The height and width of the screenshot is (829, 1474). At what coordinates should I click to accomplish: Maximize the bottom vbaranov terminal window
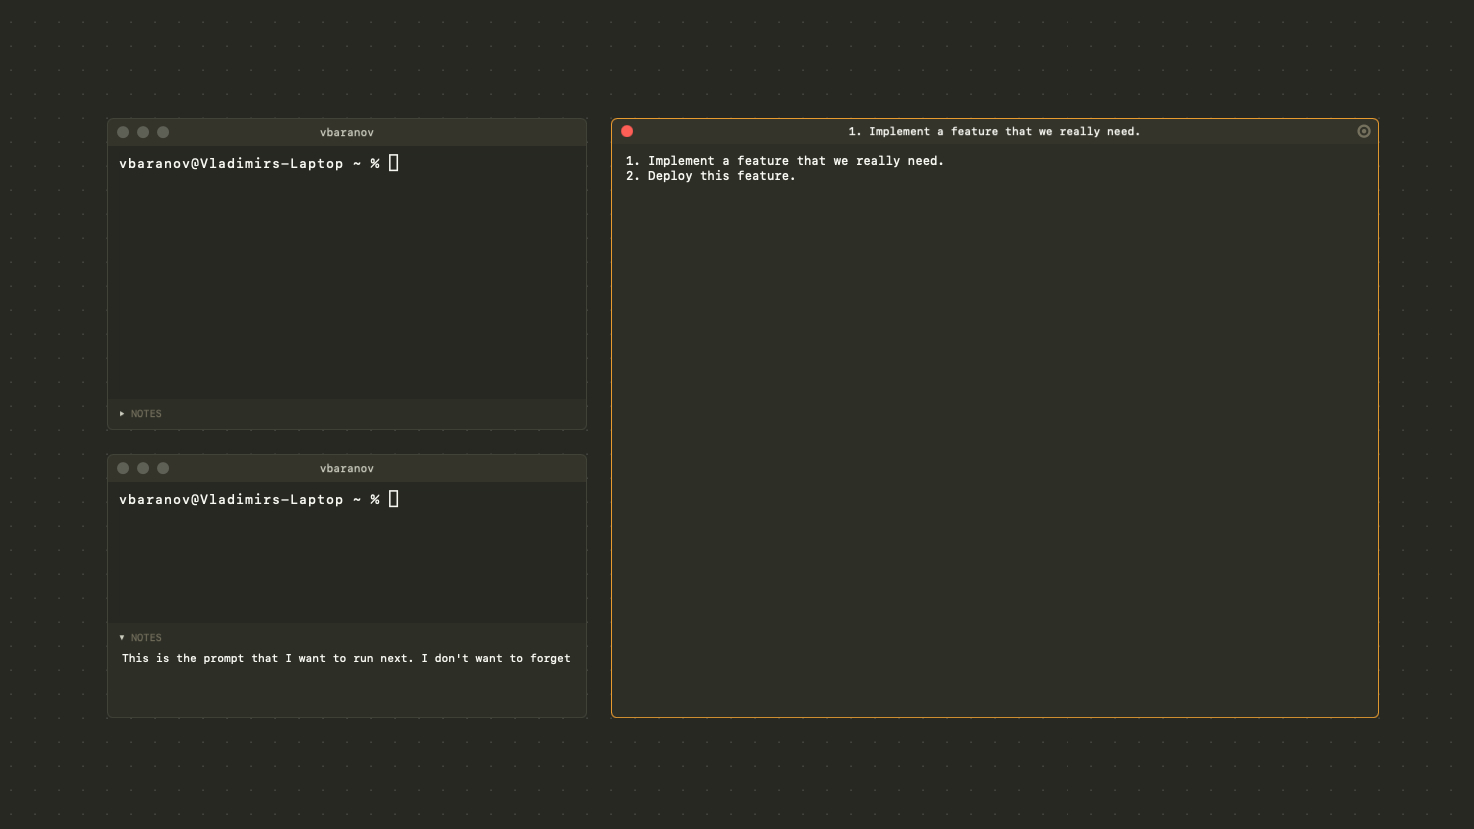point(163,468)
